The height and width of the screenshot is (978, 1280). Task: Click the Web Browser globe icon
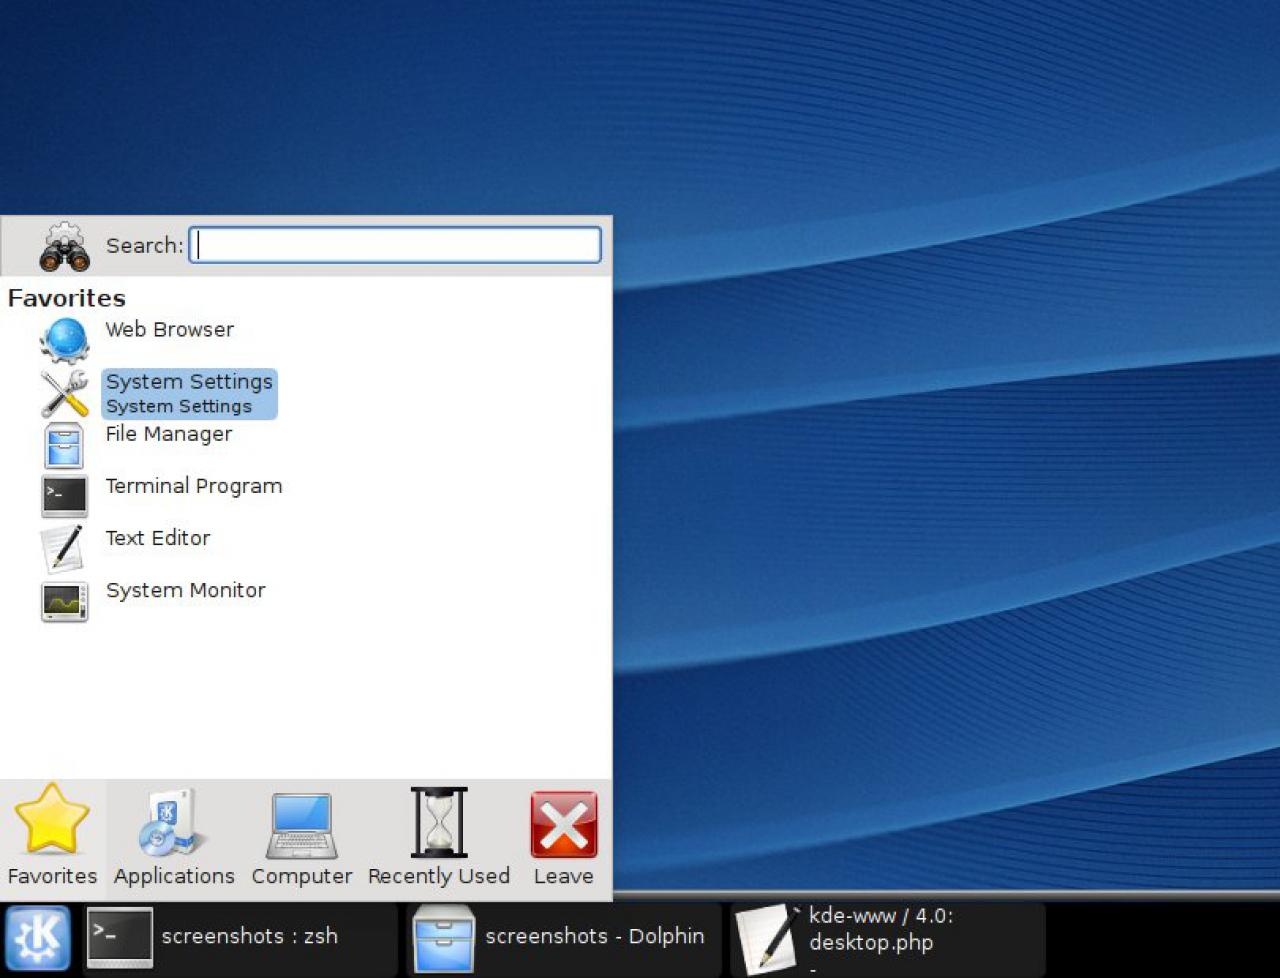[x=65, y=341]
